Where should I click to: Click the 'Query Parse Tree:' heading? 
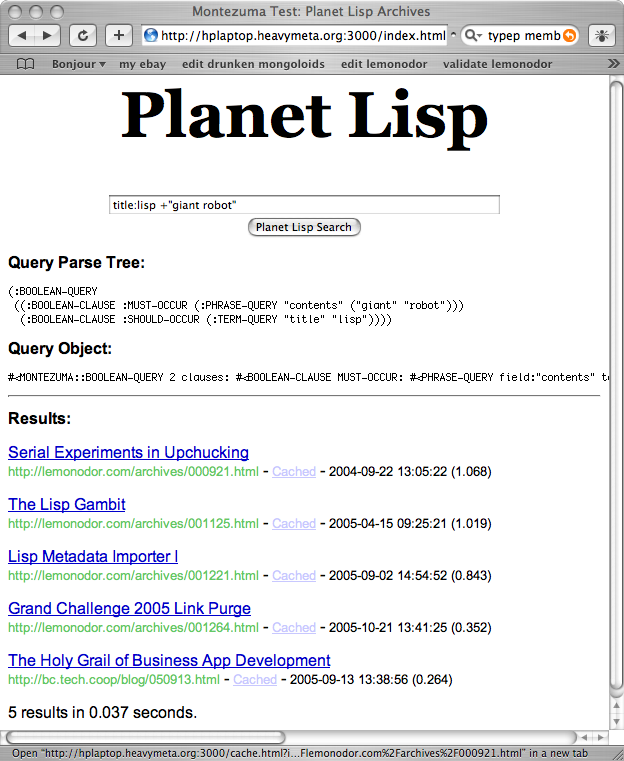(77, 263)
